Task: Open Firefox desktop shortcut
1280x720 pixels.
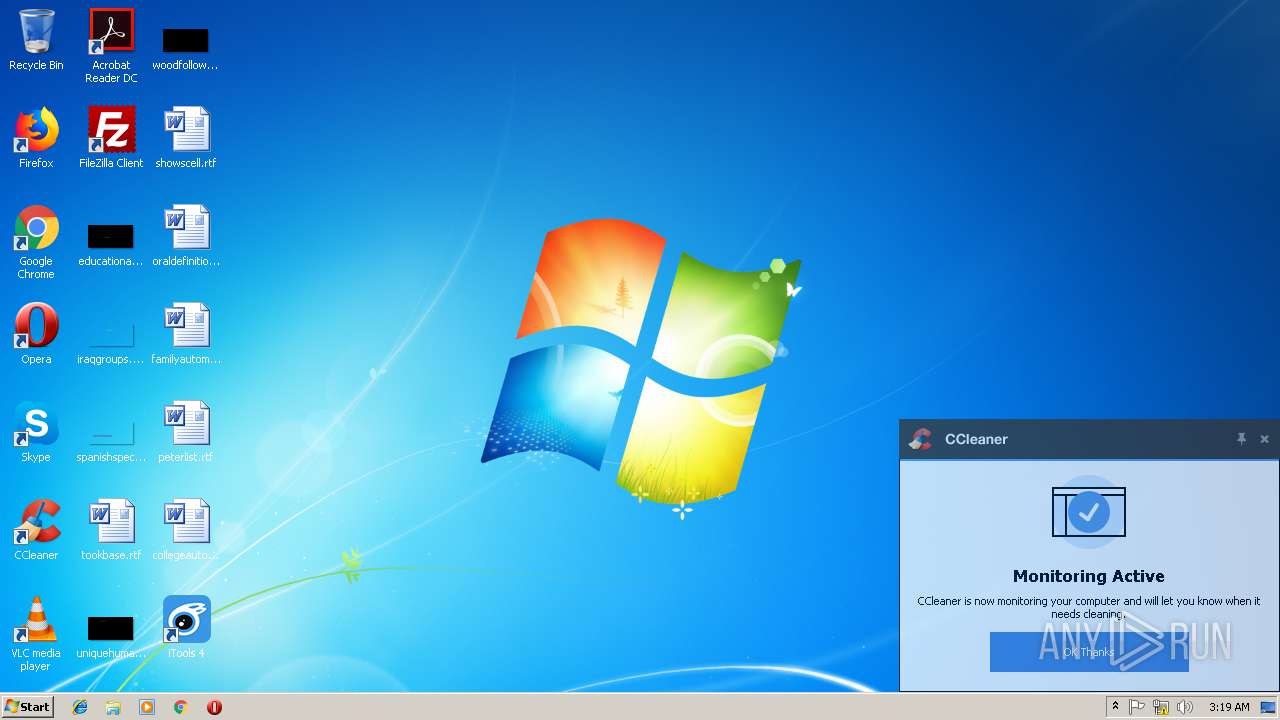Action: [x=36, y=138]
